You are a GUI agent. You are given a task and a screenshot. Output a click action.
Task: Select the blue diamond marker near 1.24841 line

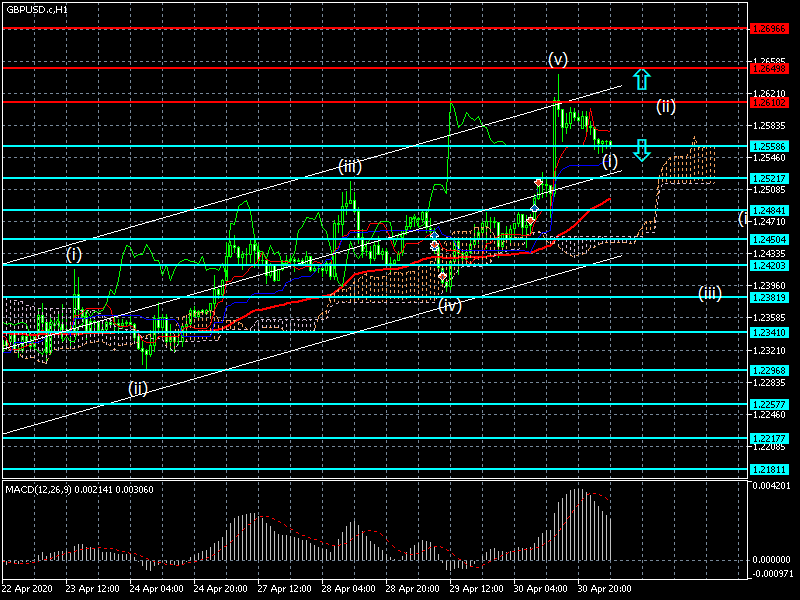pos(534,209)
